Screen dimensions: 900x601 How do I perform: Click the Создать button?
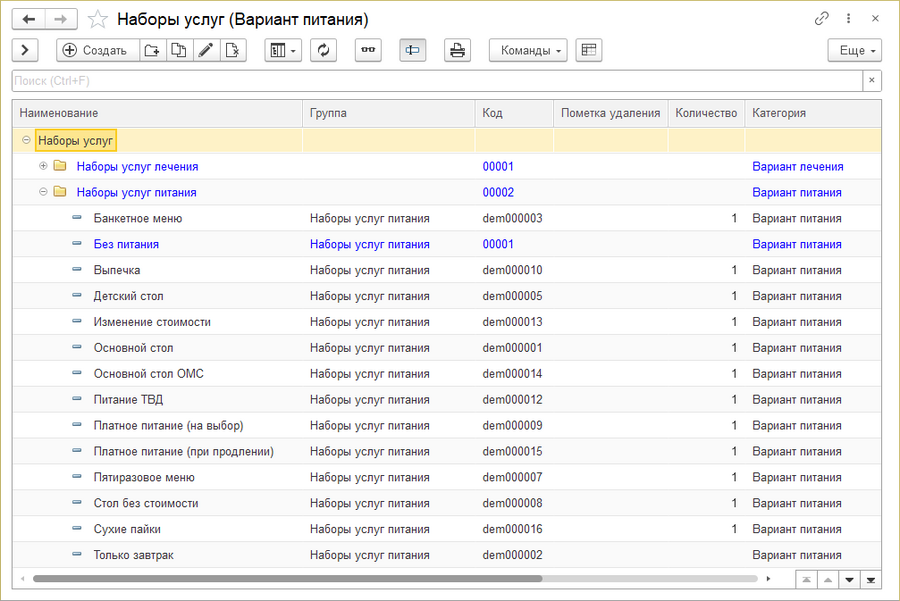[95, 51]
